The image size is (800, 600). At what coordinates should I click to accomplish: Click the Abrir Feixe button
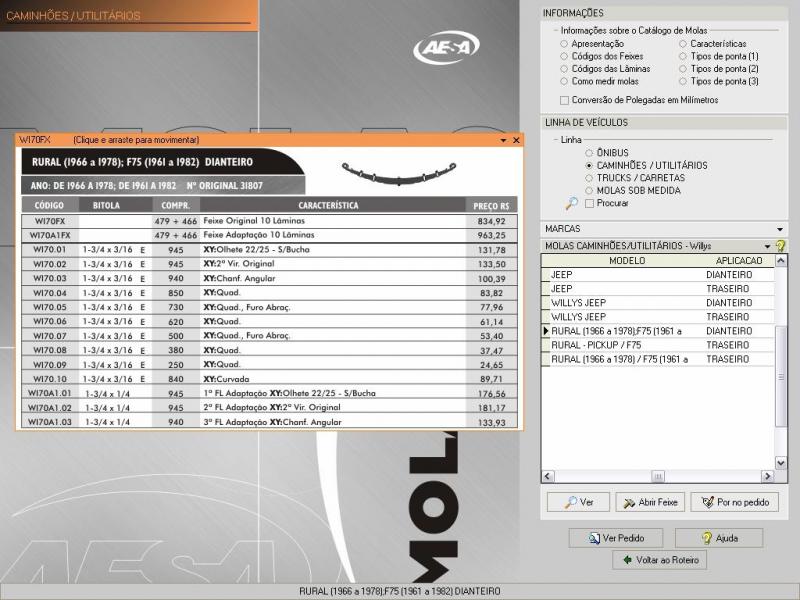(x=650, y=502)
